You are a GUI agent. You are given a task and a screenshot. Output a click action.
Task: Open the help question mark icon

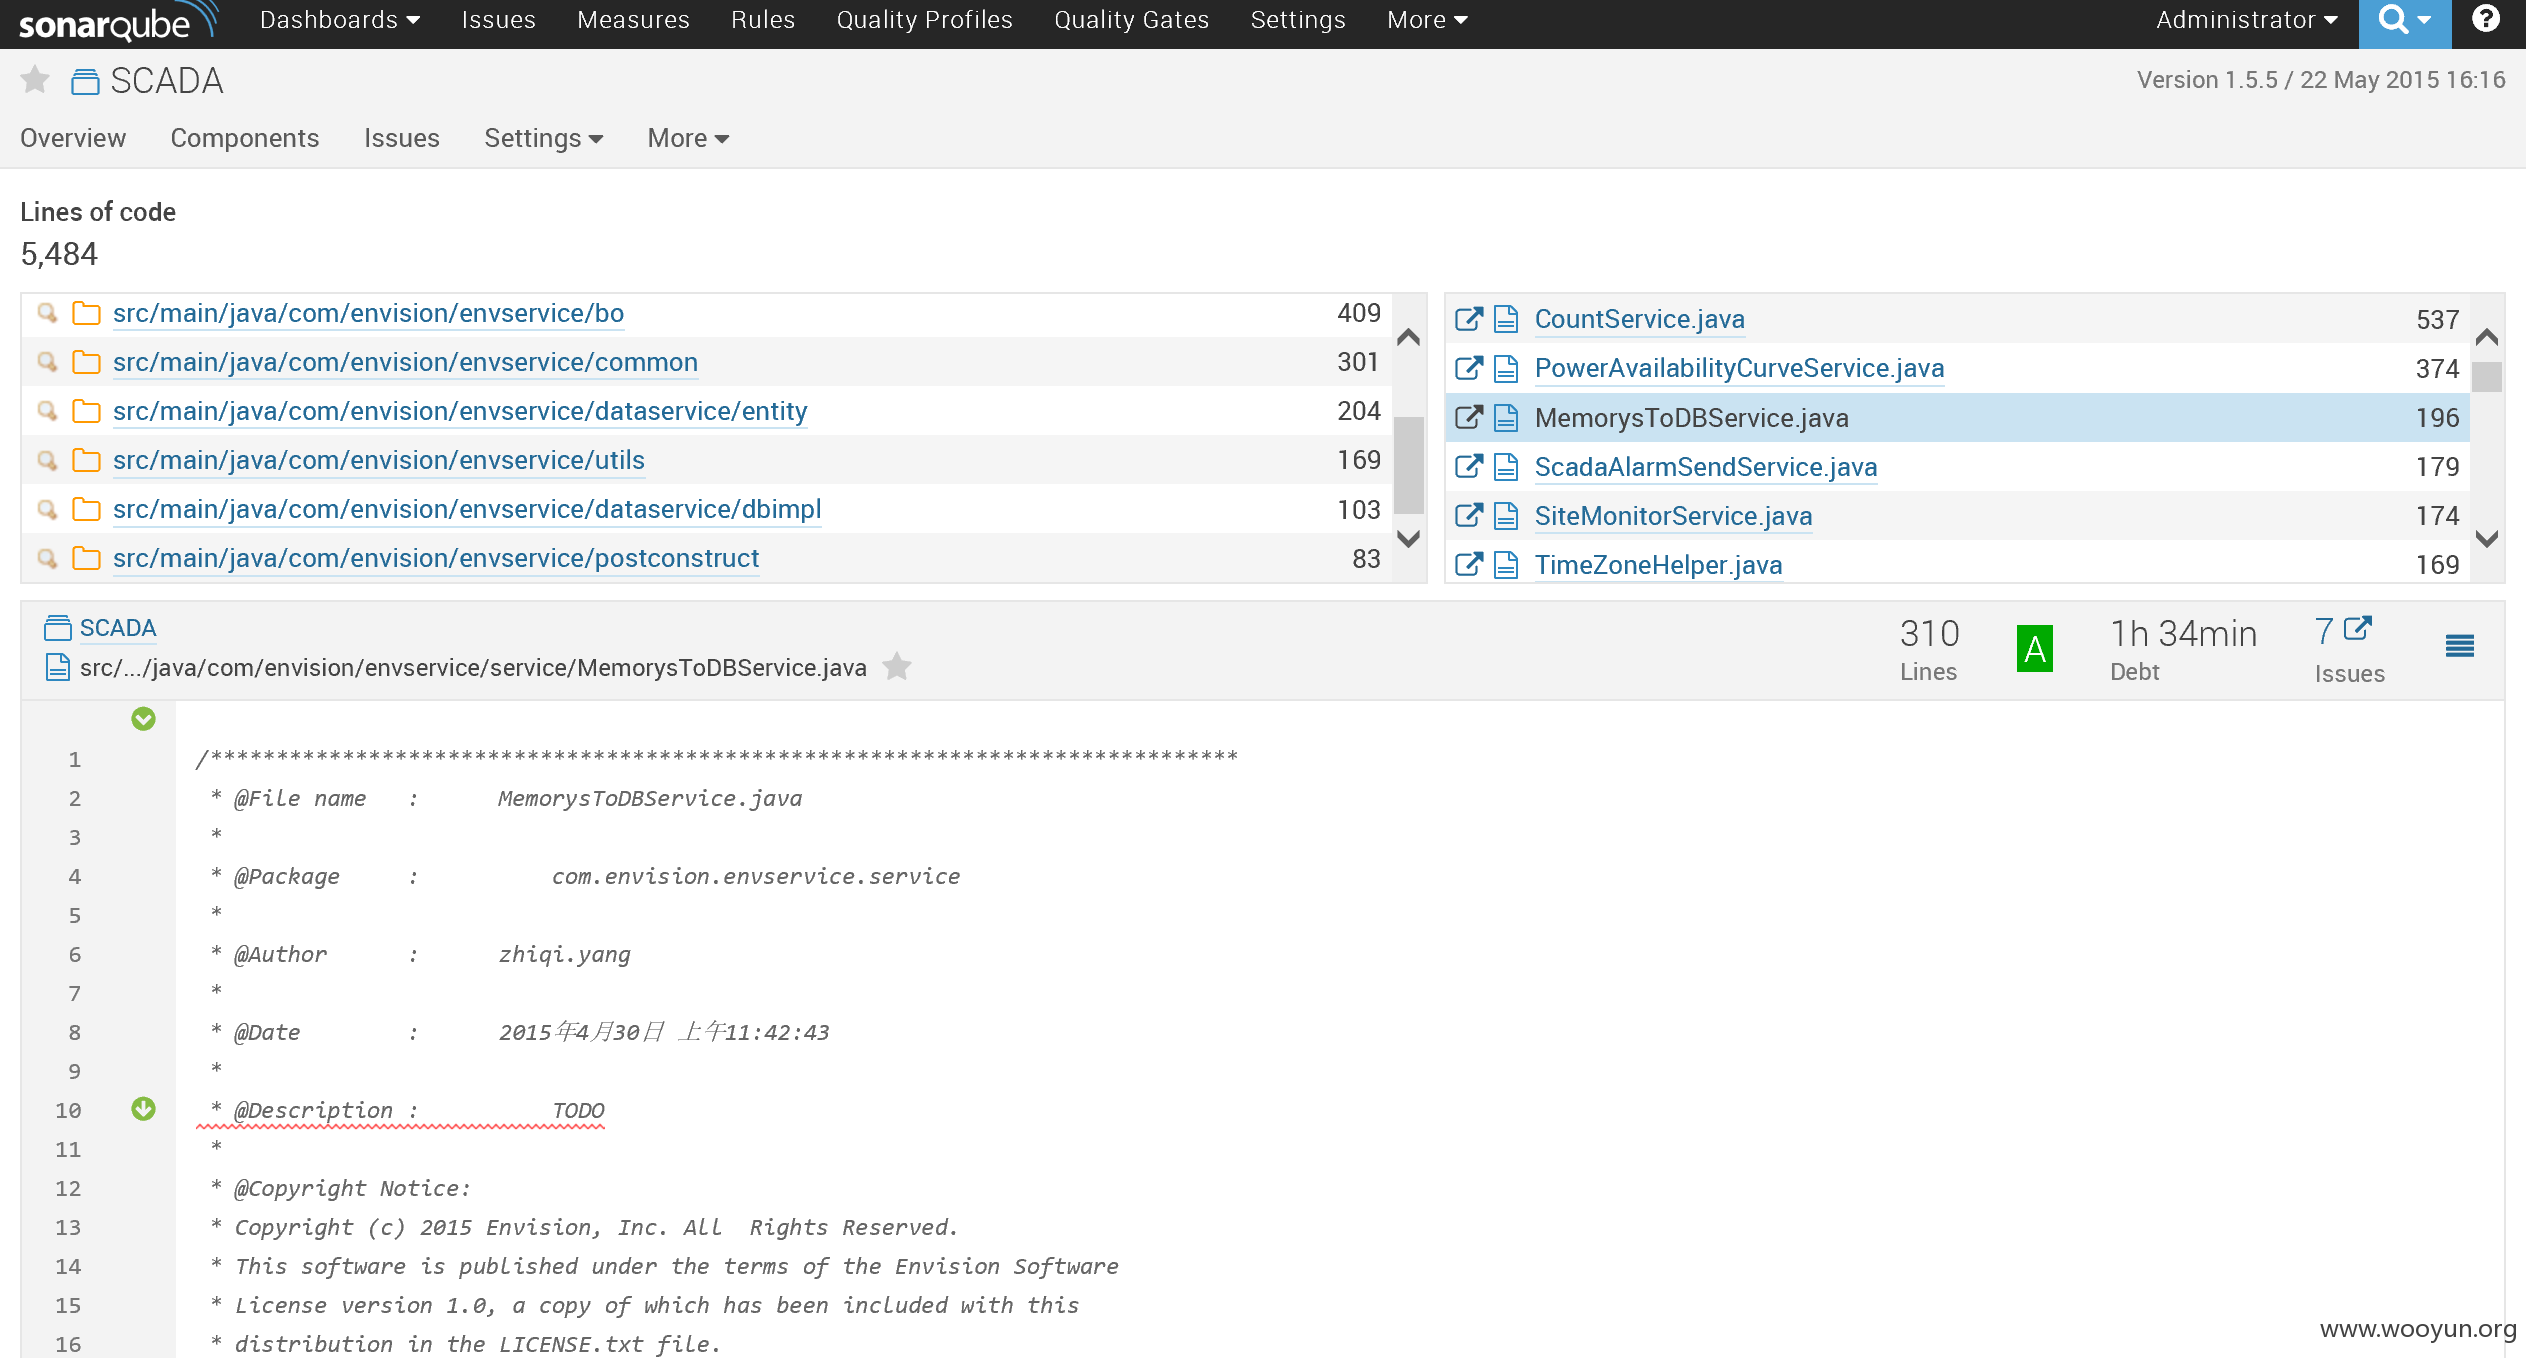pyautogui.click(x=2486, y=20)
